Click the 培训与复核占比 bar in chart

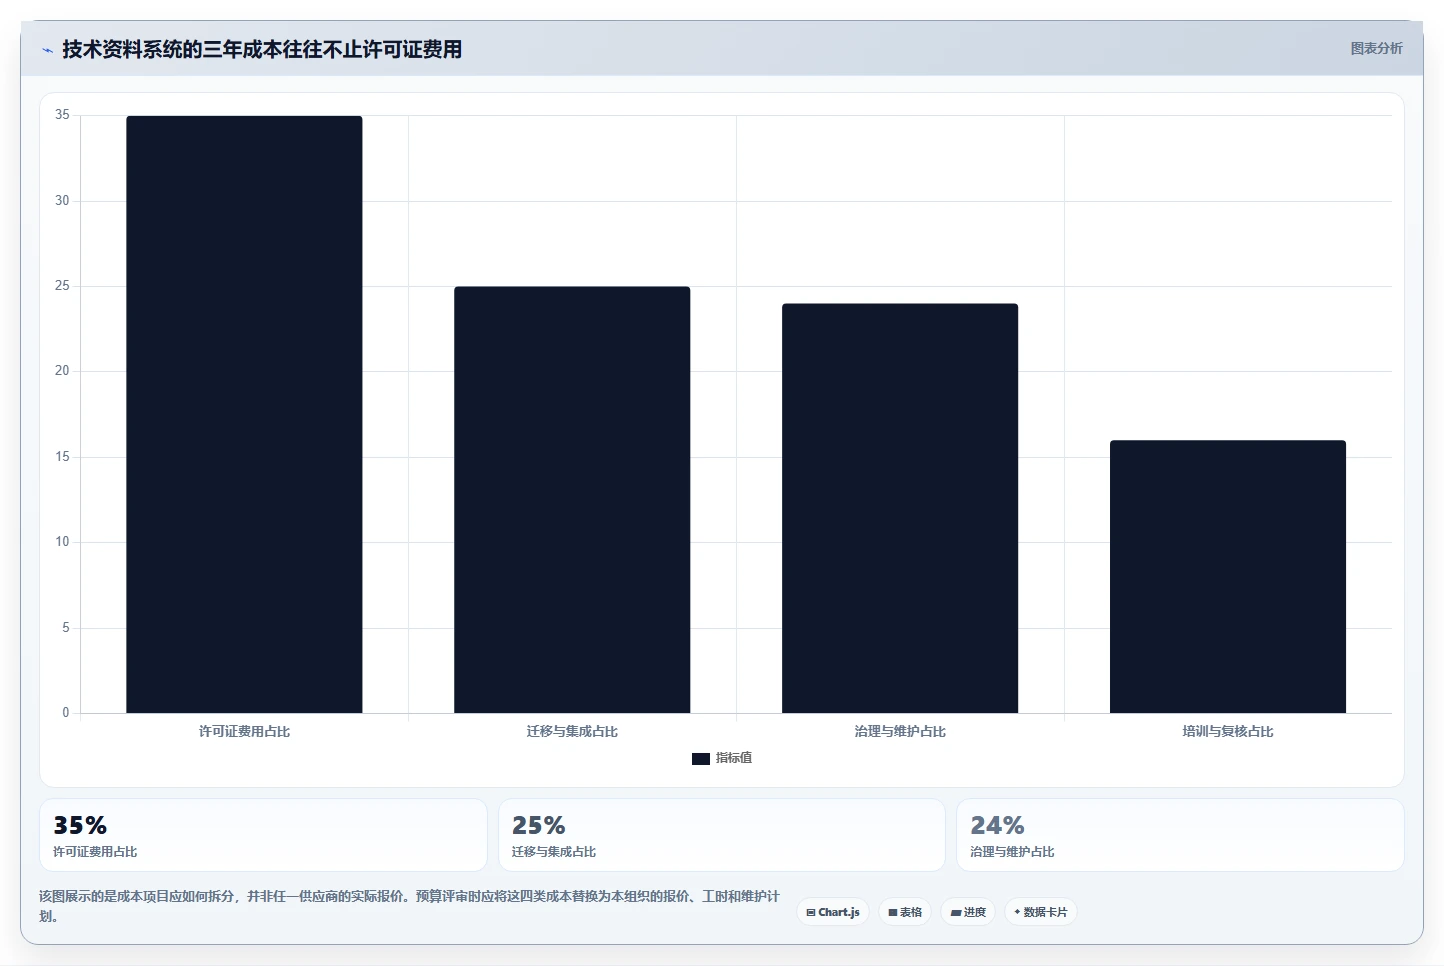click(1228, 576)
